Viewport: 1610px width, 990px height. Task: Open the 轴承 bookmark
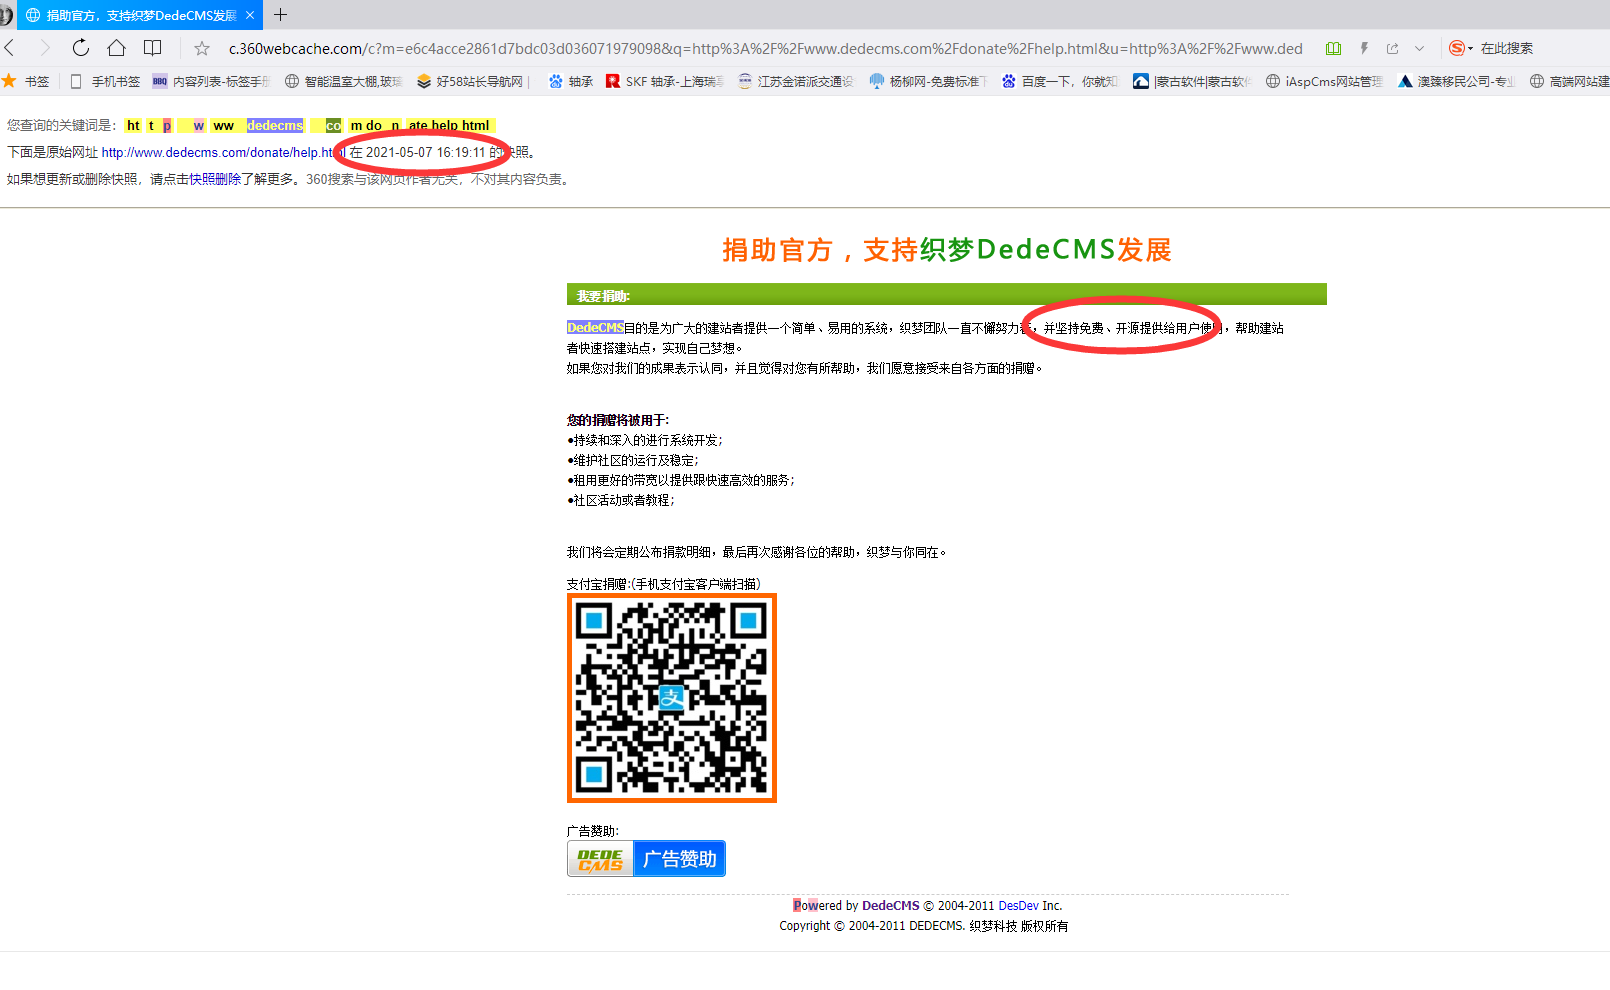coord(571,81)
